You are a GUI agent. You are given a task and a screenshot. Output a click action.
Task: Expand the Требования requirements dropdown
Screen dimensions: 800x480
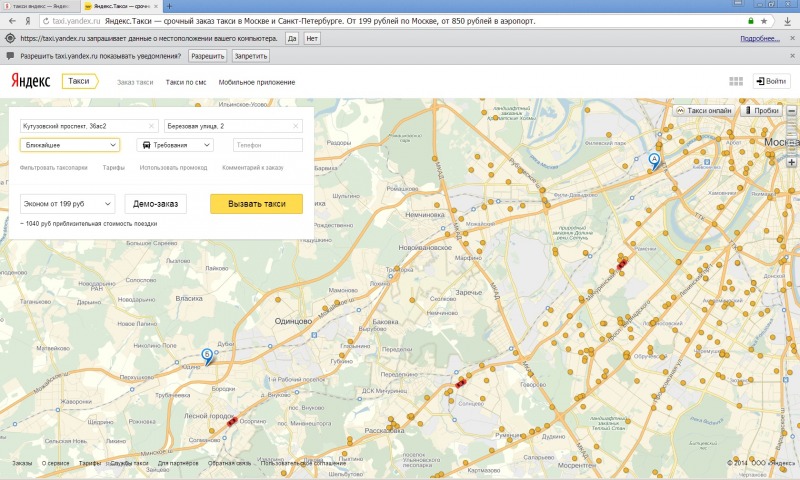174,145
